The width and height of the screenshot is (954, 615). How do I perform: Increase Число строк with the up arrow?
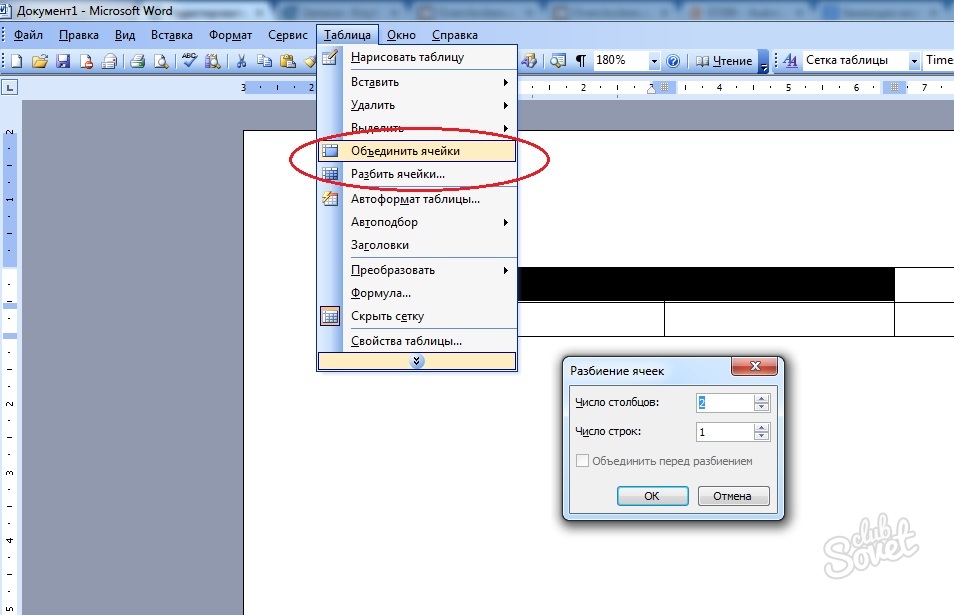coord(762,428)
